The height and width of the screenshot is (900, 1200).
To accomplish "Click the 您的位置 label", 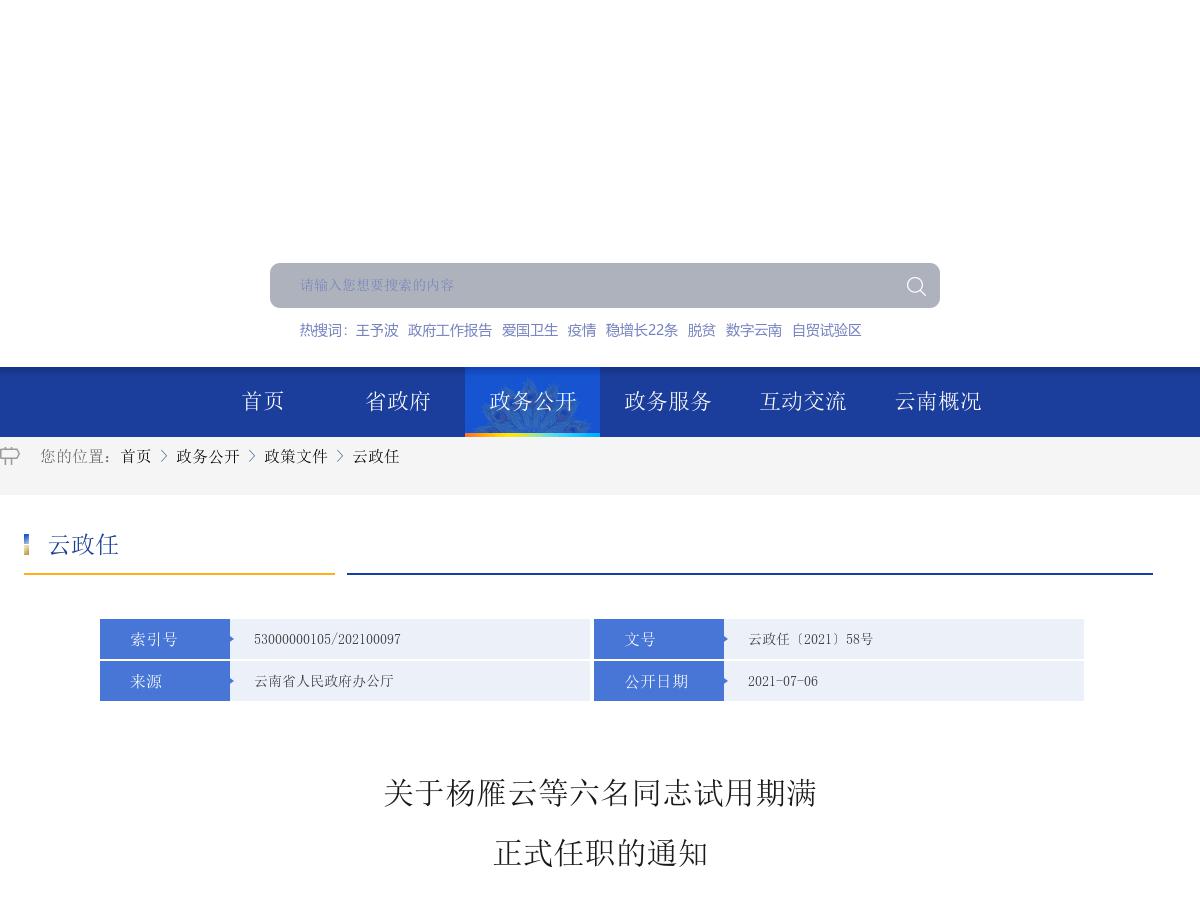I will click(76, 456).
